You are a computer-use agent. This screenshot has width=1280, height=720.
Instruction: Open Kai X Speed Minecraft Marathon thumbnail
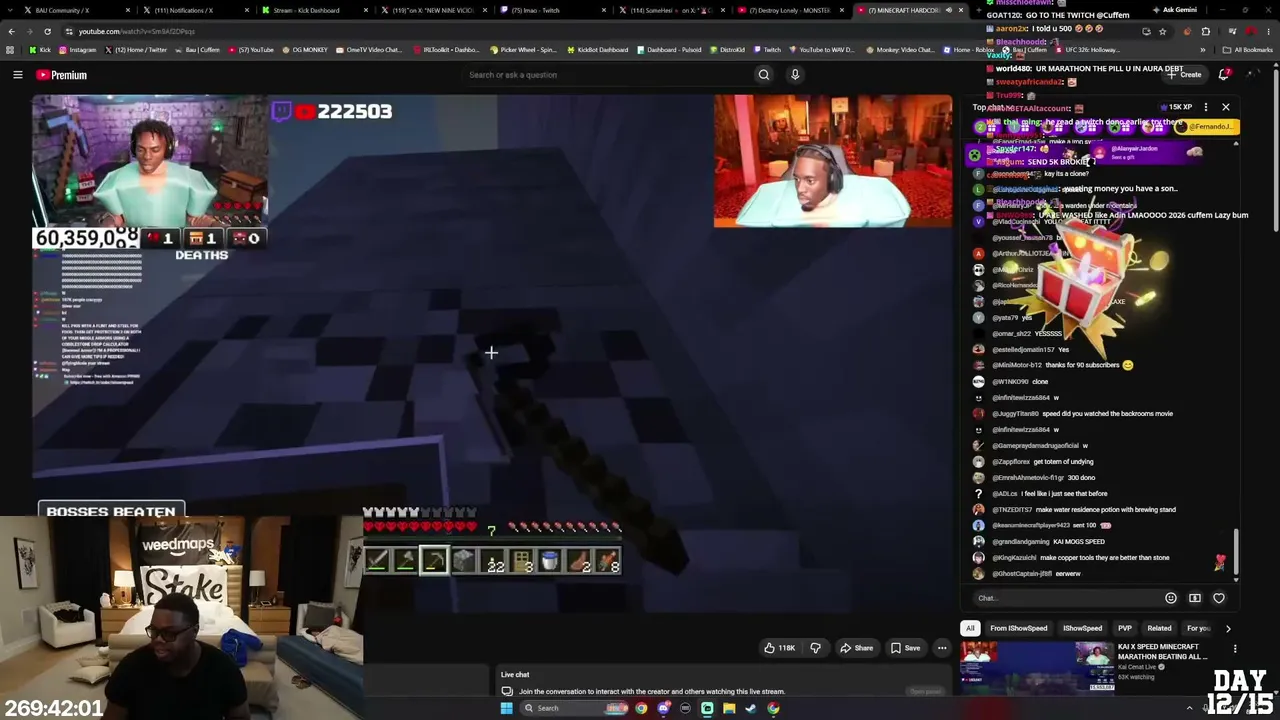tap(1038, 667)
